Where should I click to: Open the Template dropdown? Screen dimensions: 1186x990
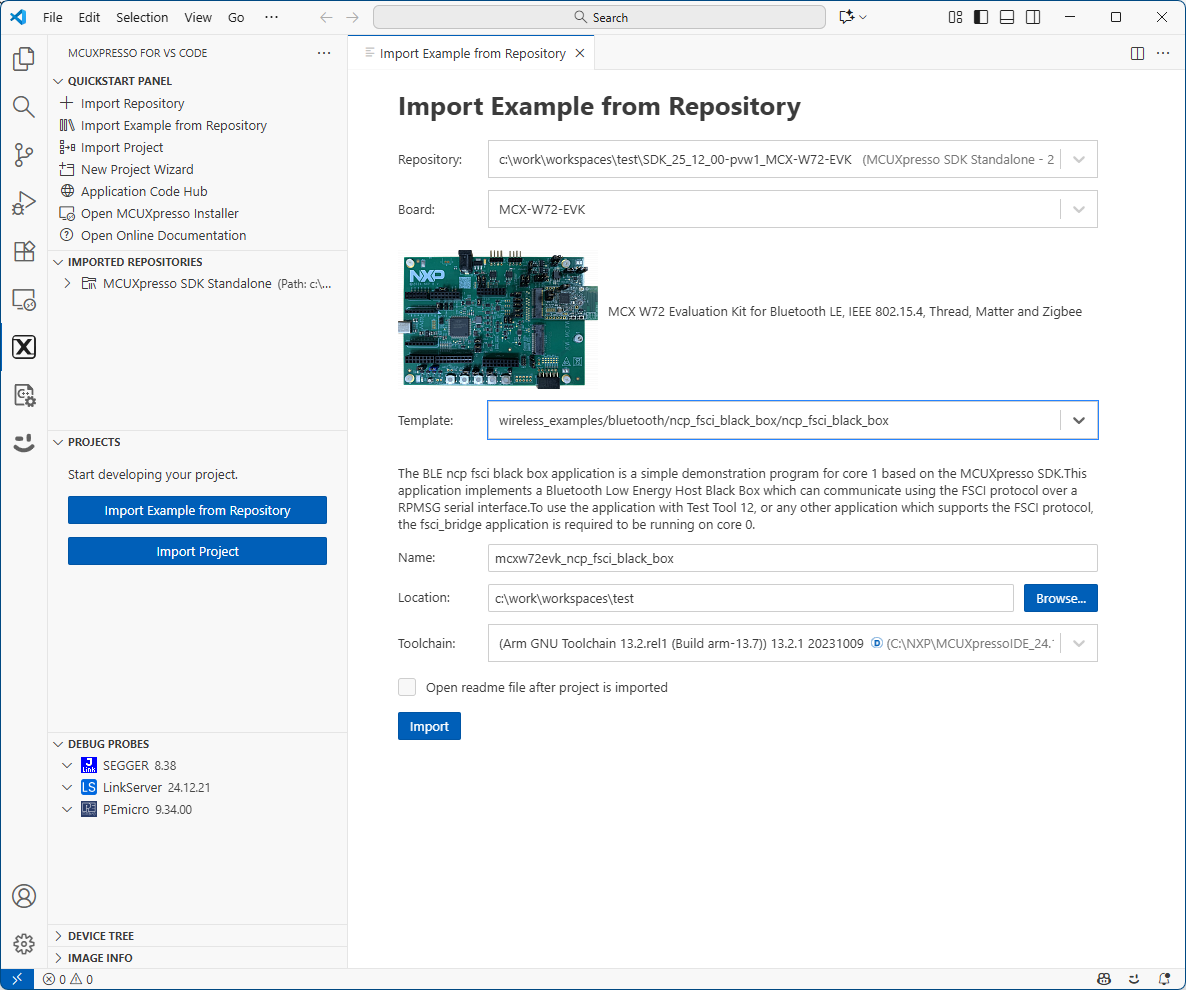point(1078,420)
